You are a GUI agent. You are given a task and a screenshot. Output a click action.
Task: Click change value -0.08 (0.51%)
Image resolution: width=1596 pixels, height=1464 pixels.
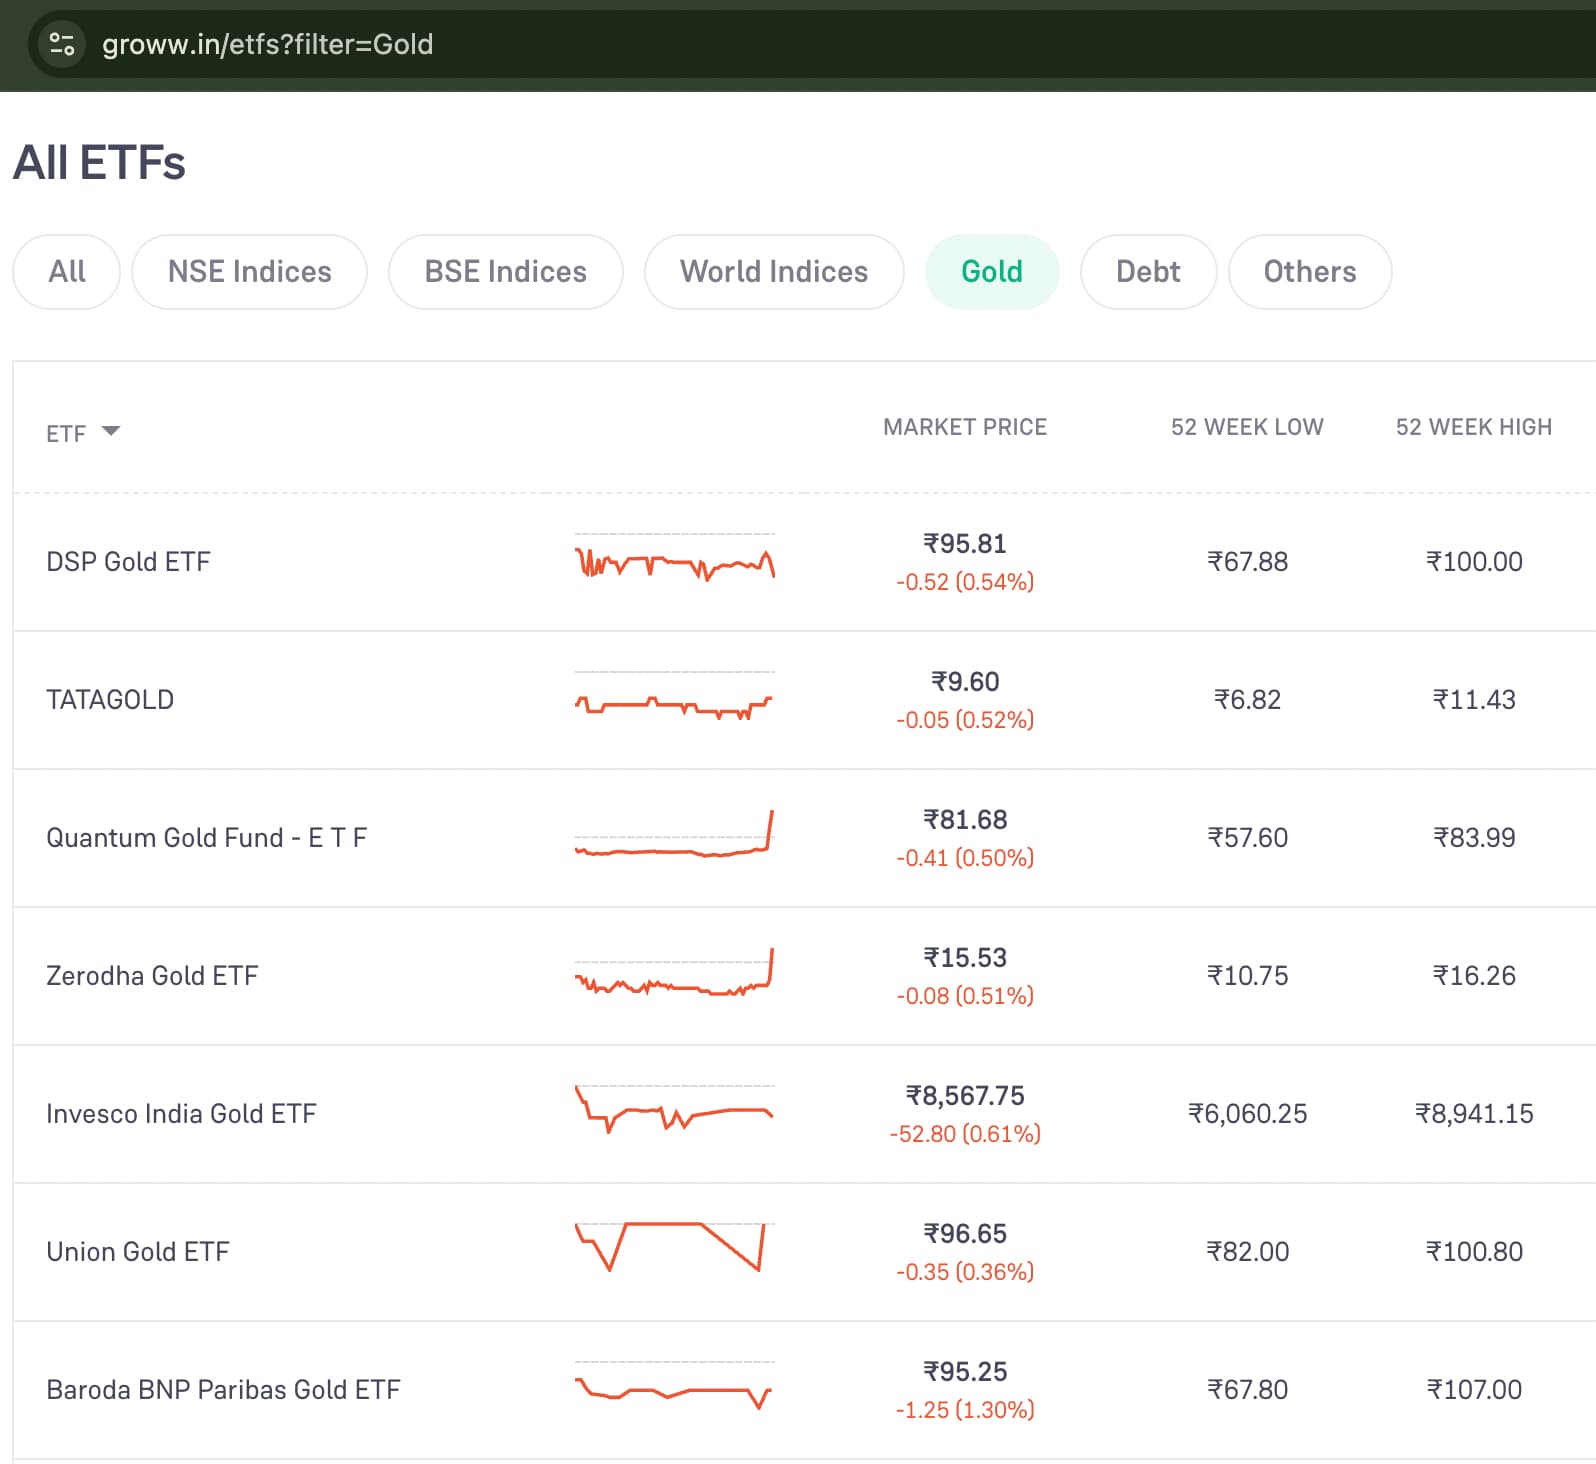(965, 996)
